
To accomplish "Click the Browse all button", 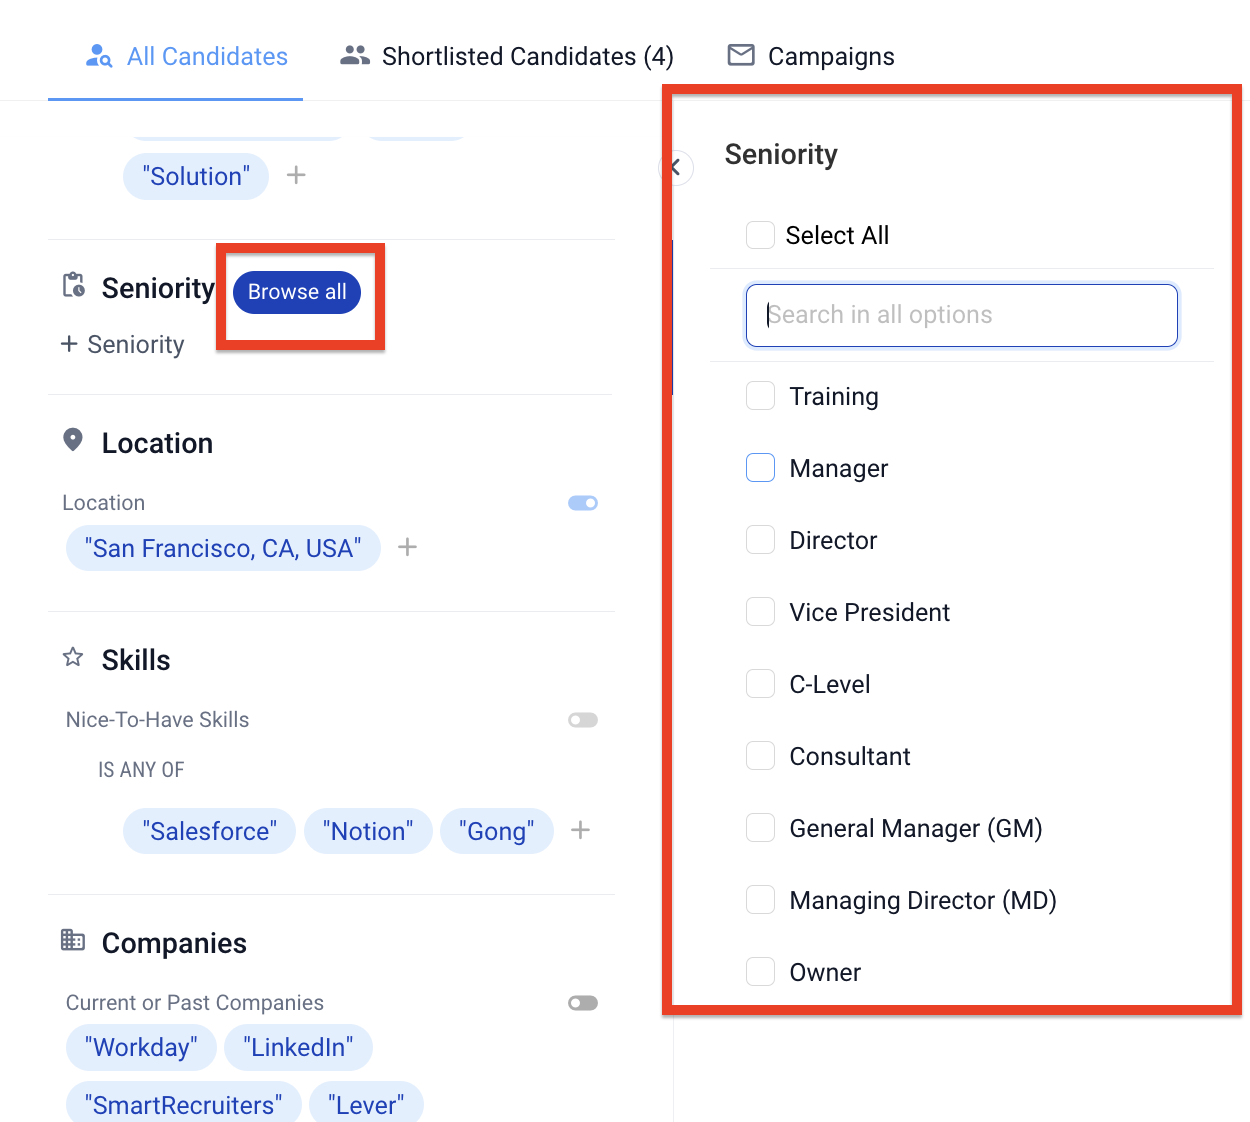I will point(297,292).
